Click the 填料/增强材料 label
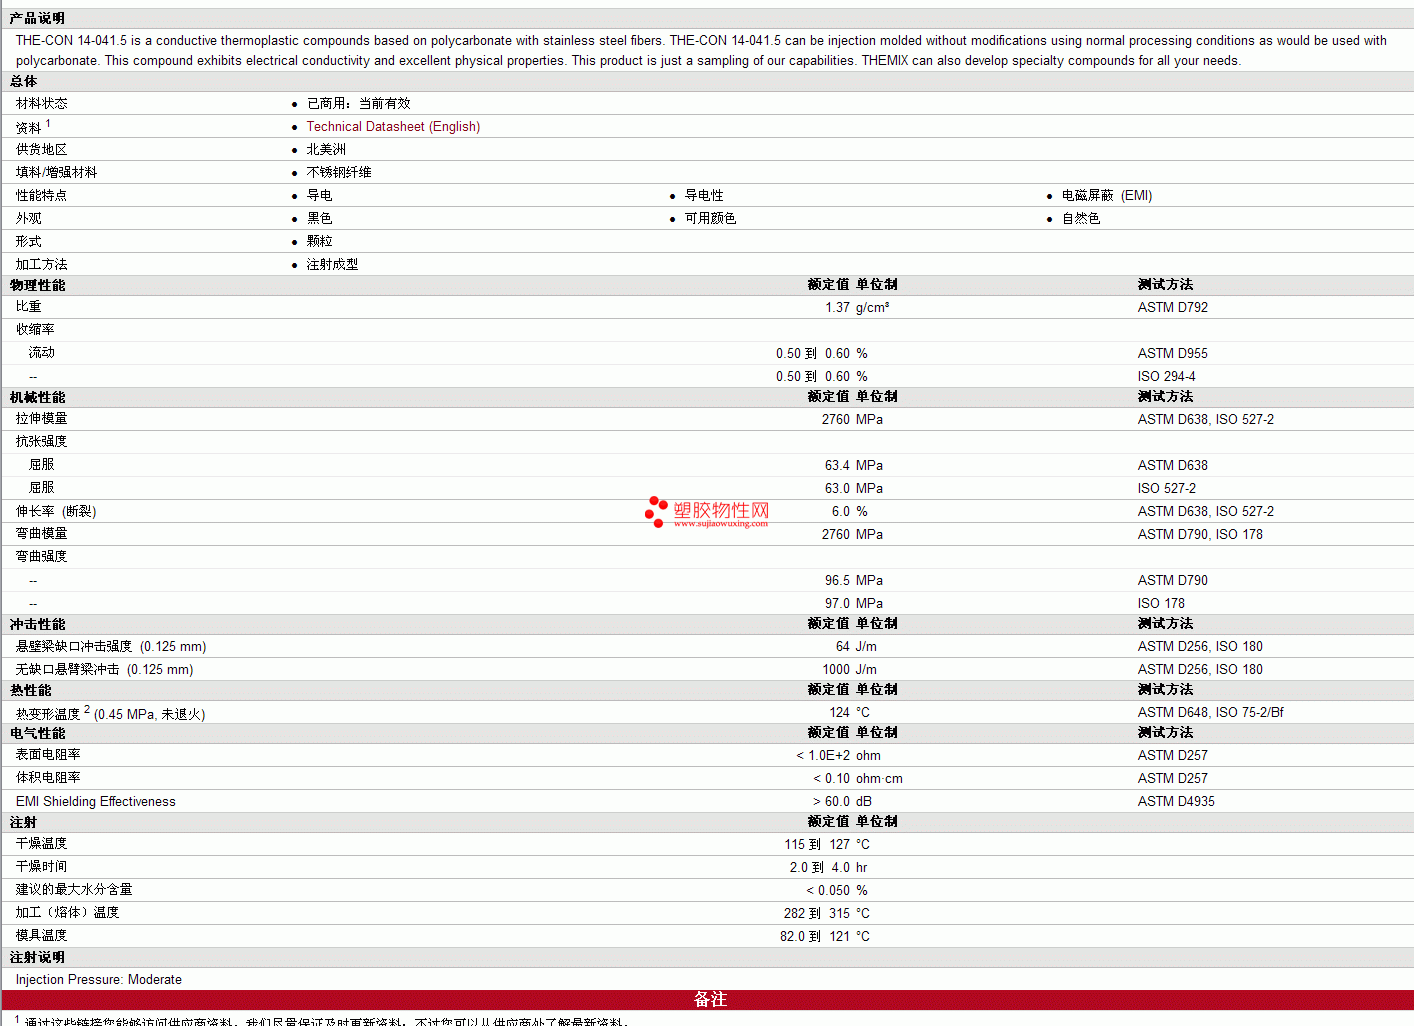The height and width of the screenshot is (1026, 1414). (57, 173)
